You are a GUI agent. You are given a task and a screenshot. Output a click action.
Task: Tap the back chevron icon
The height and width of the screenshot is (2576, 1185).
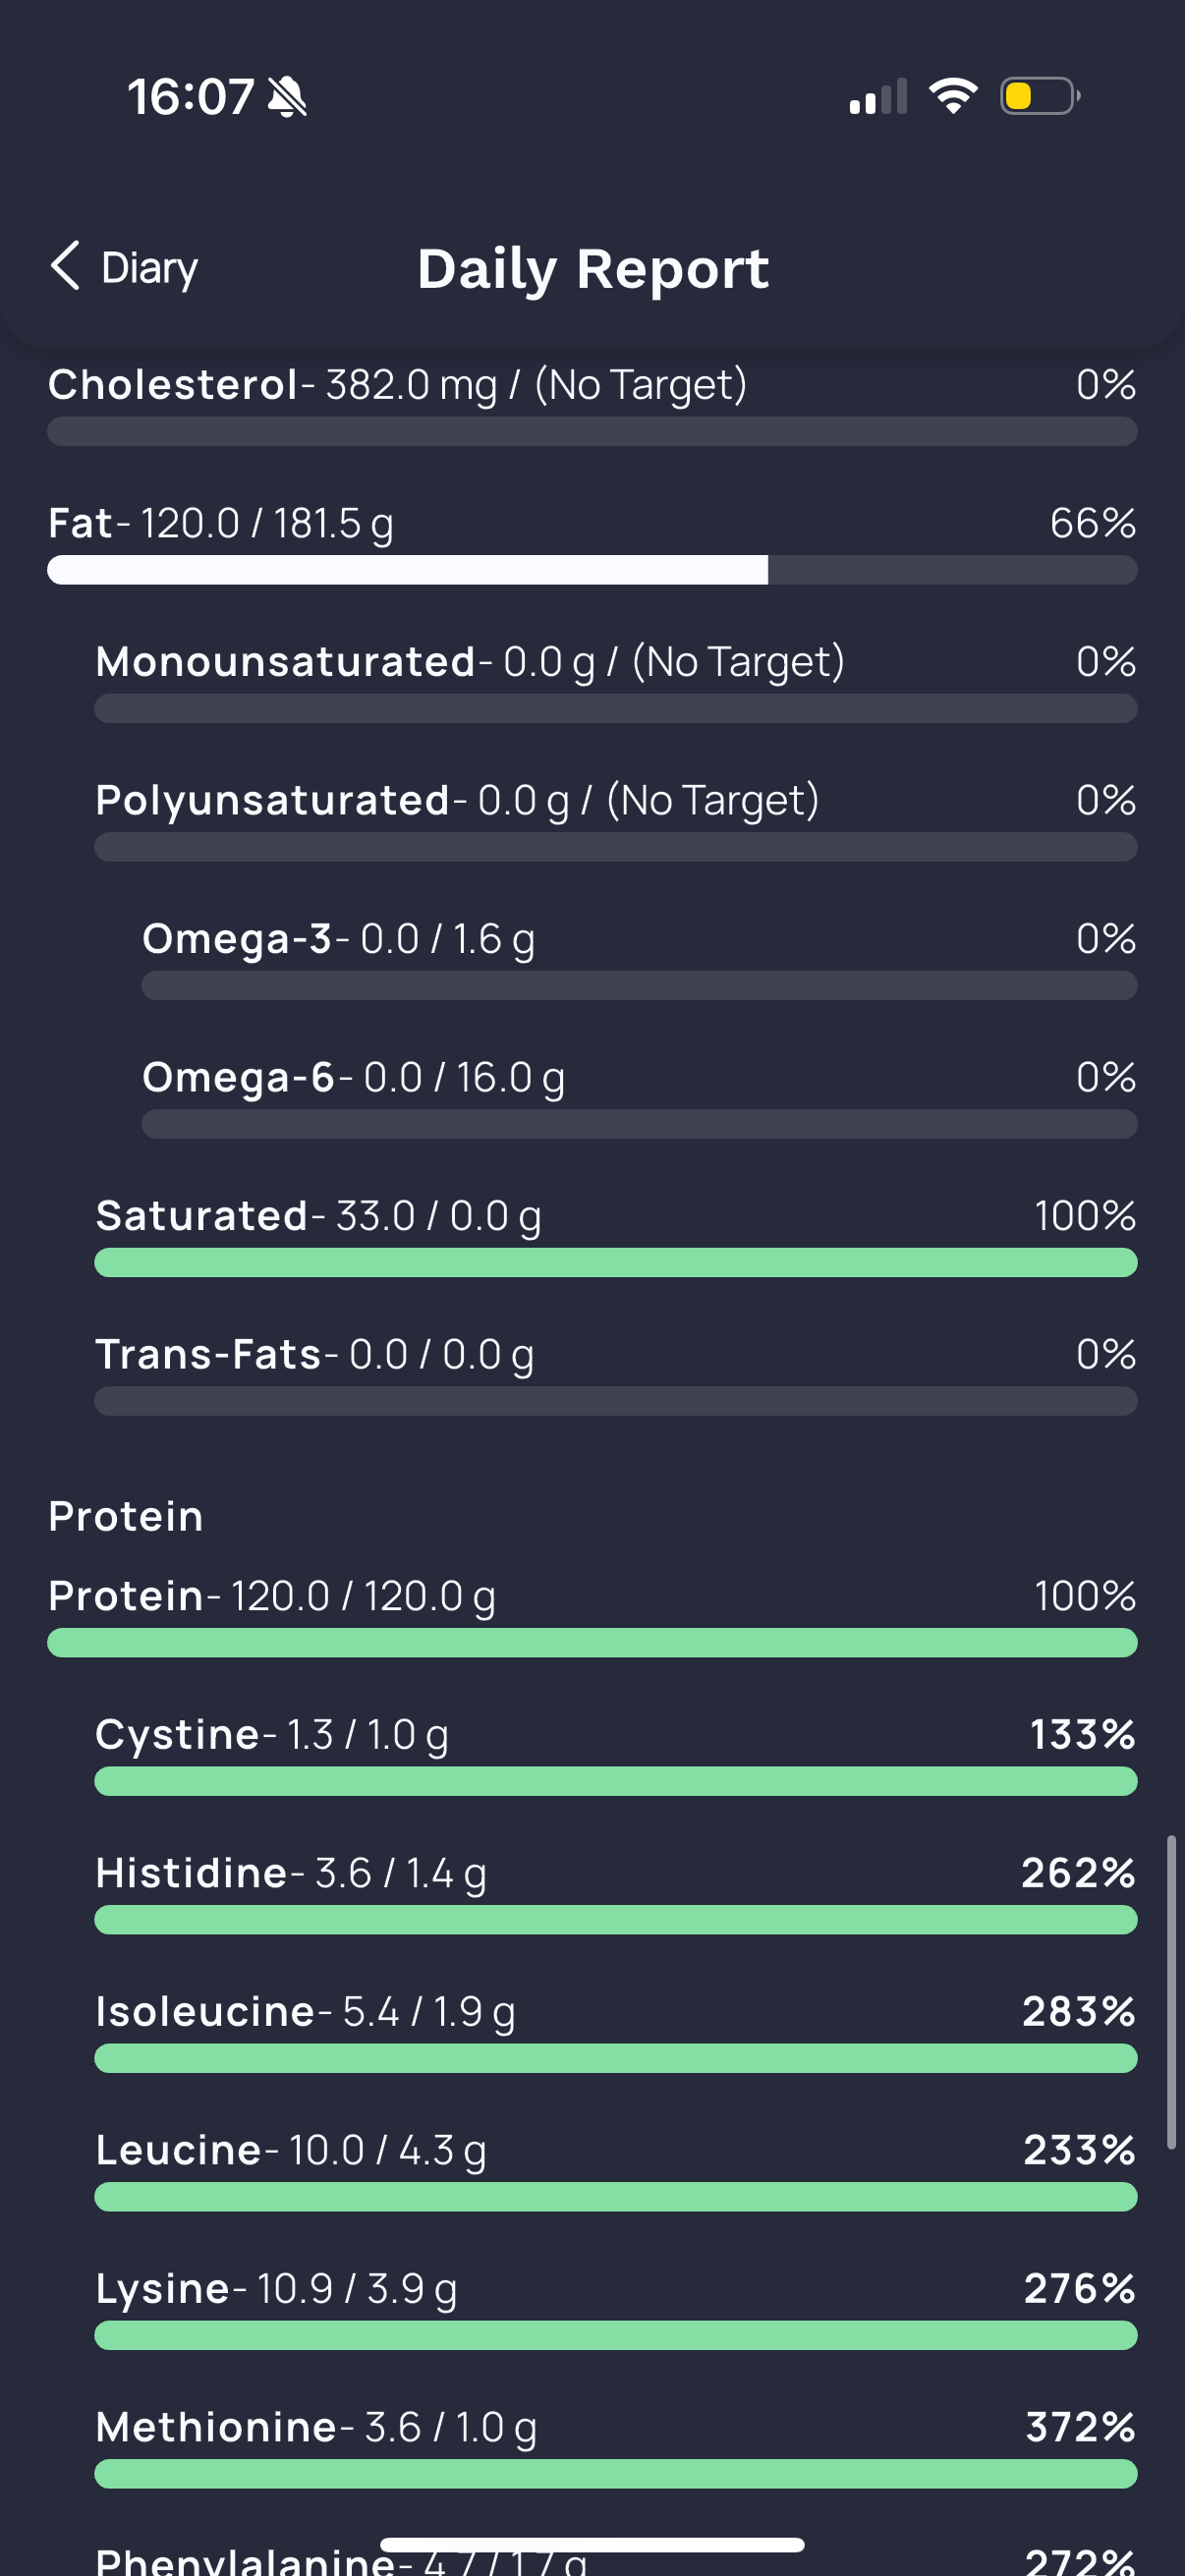tap(65, 267)
